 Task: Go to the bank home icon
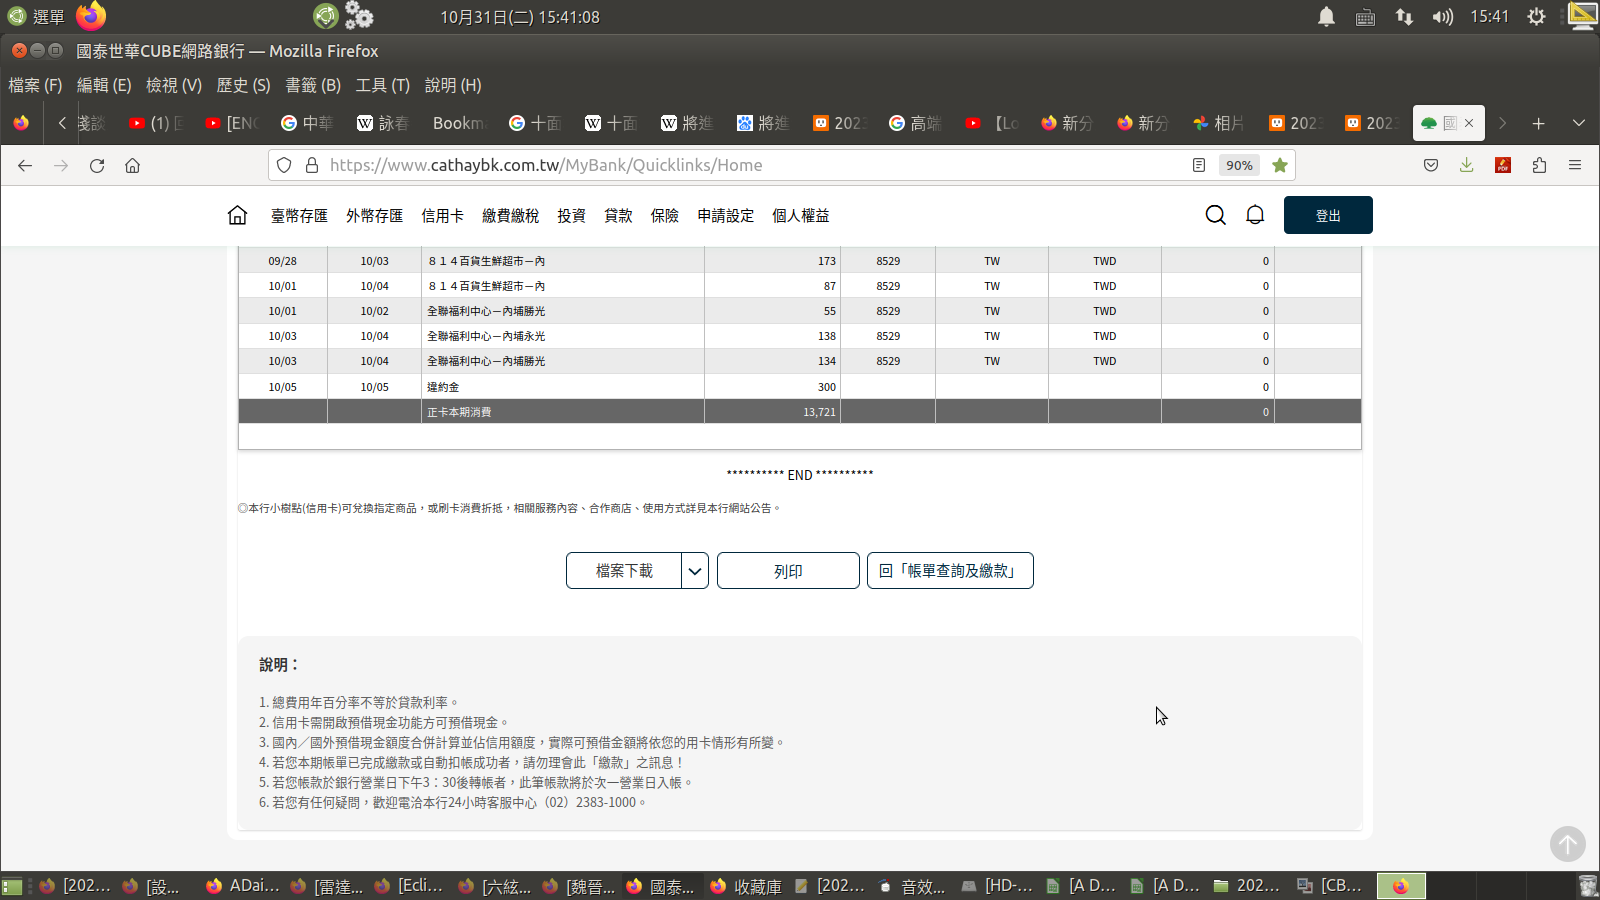coord(237,215)
